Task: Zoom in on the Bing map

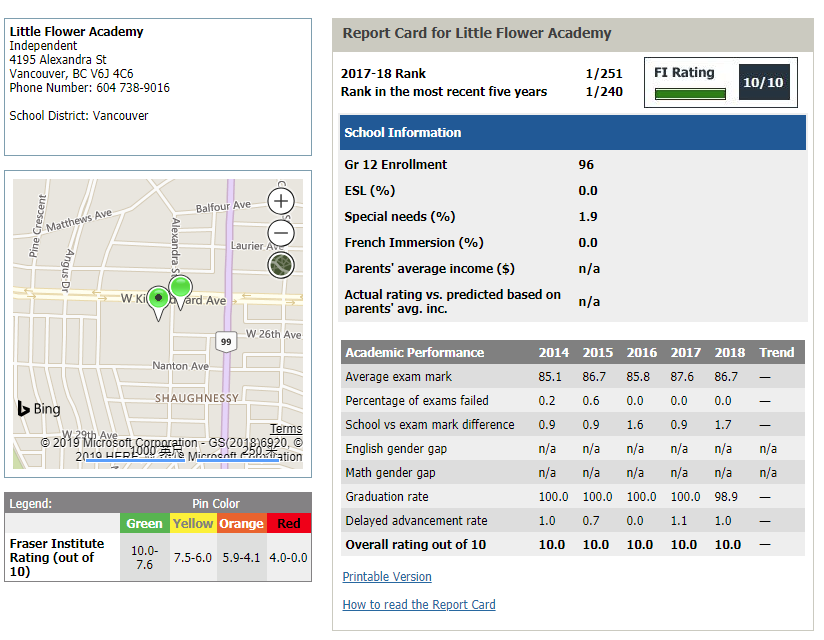Action: point(281,201)
